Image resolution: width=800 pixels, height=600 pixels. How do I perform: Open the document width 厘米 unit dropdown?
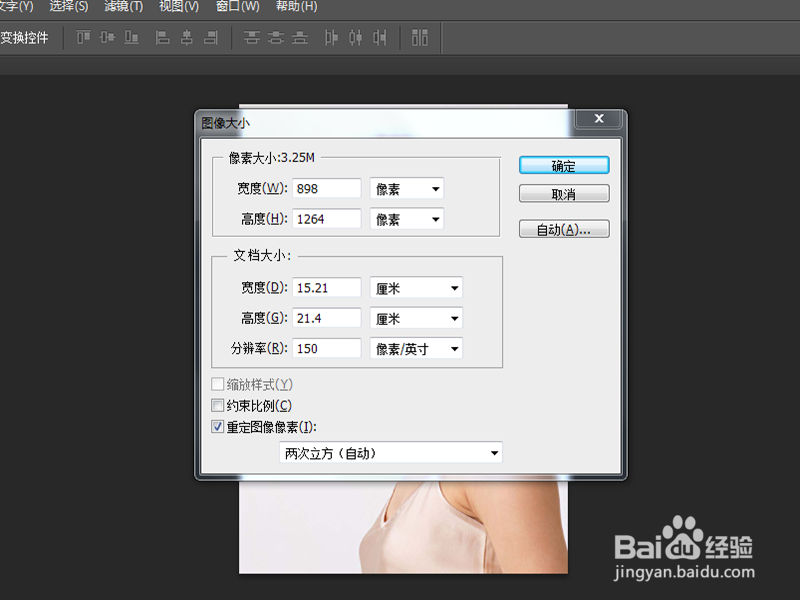tap(416, 288)
